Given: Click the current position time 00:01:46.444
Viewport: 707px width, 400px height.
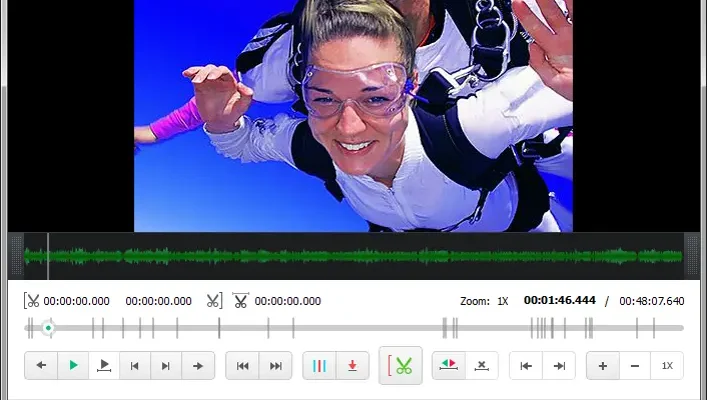Looking at the screenshot, I should pos(560,300).
